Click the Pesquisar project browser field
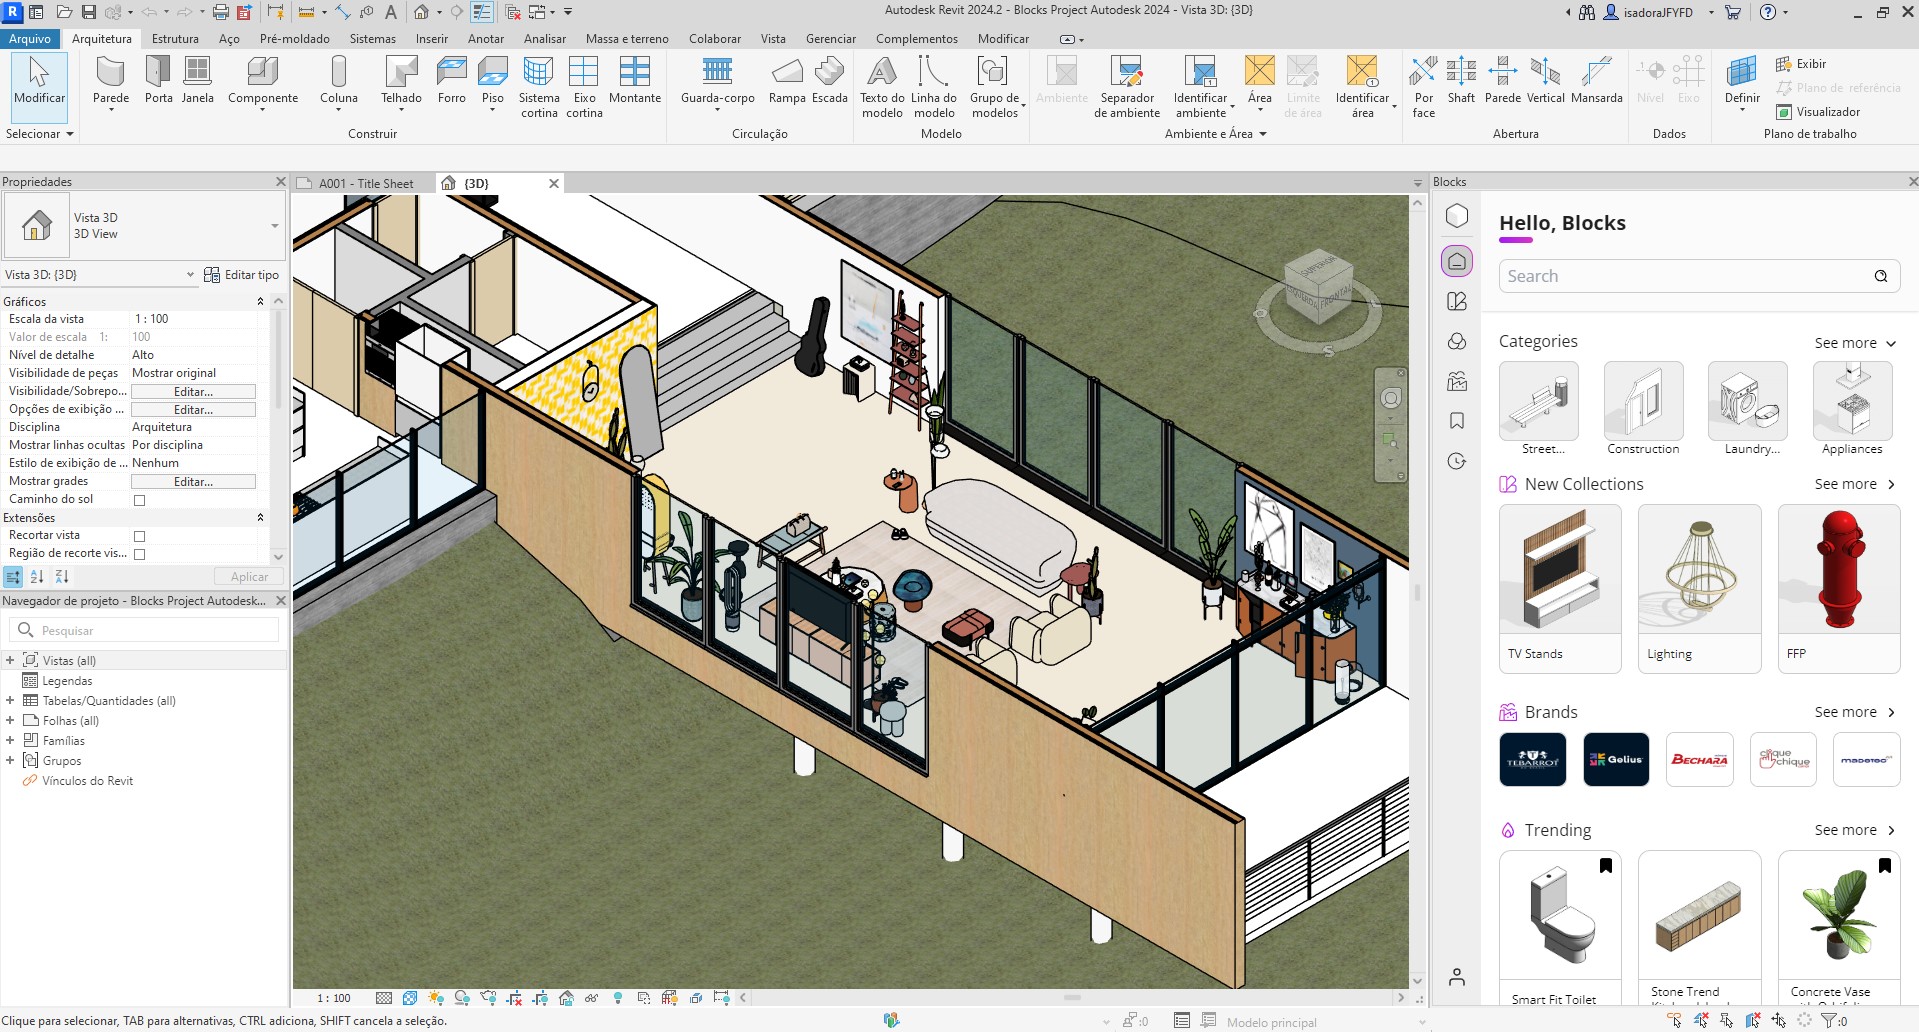The width and height of the screenshot is (1919, 1032). point(145,631)
